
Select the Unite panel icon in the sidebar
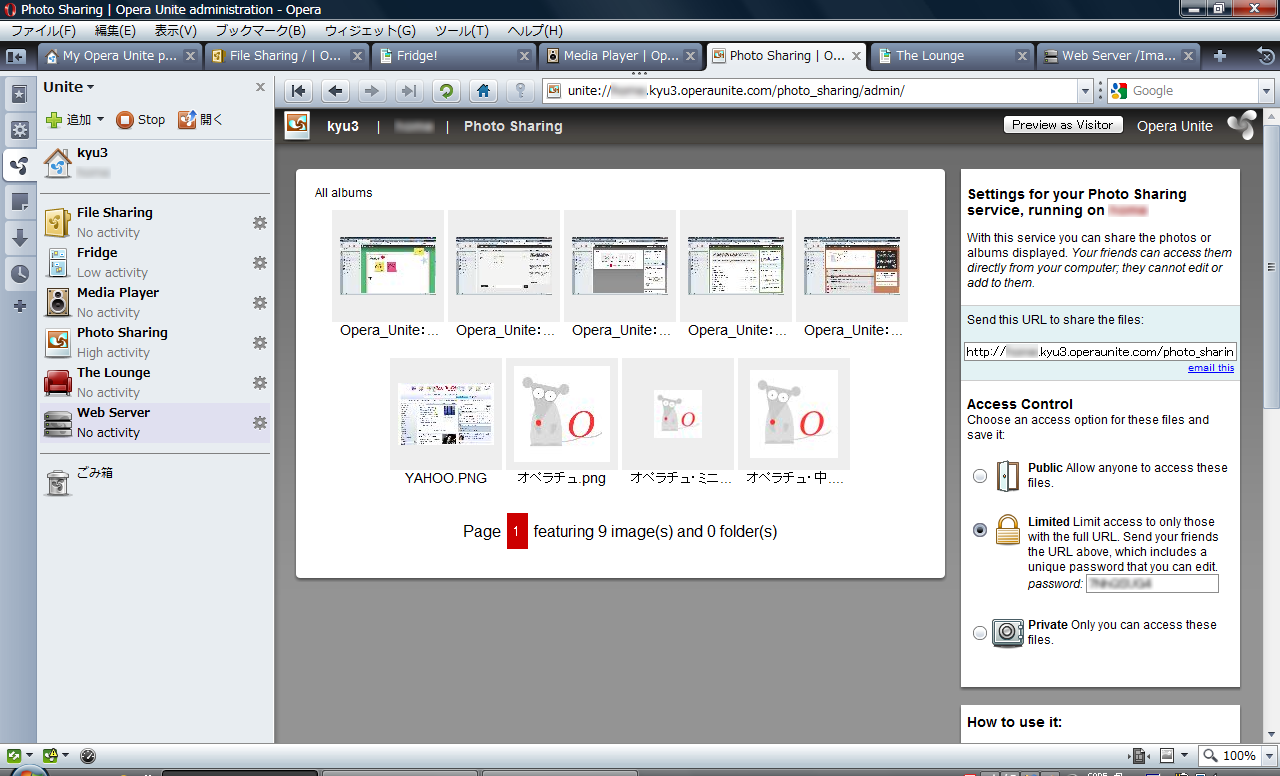click(19, 166)
